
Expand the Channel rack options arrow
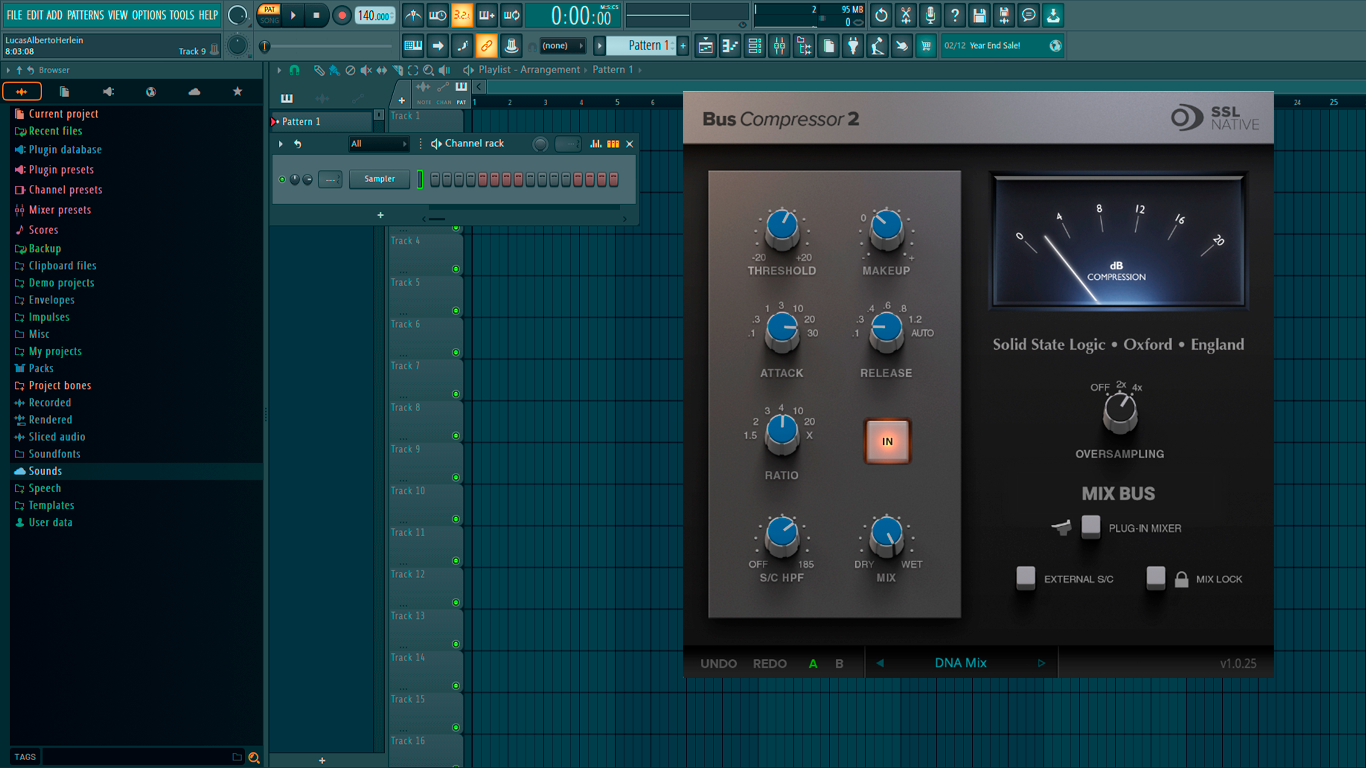point(281,144)
